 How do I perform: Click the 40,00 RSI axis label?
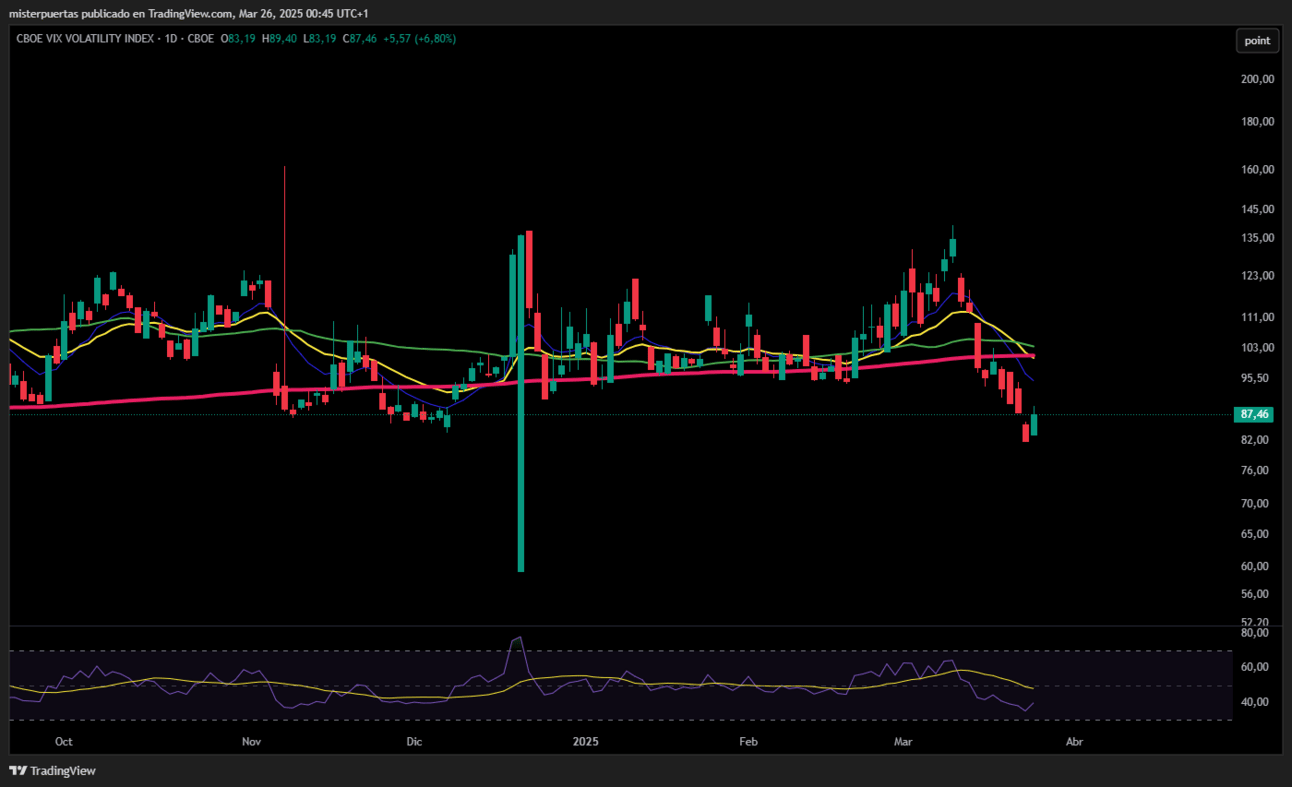[1254, 702]
